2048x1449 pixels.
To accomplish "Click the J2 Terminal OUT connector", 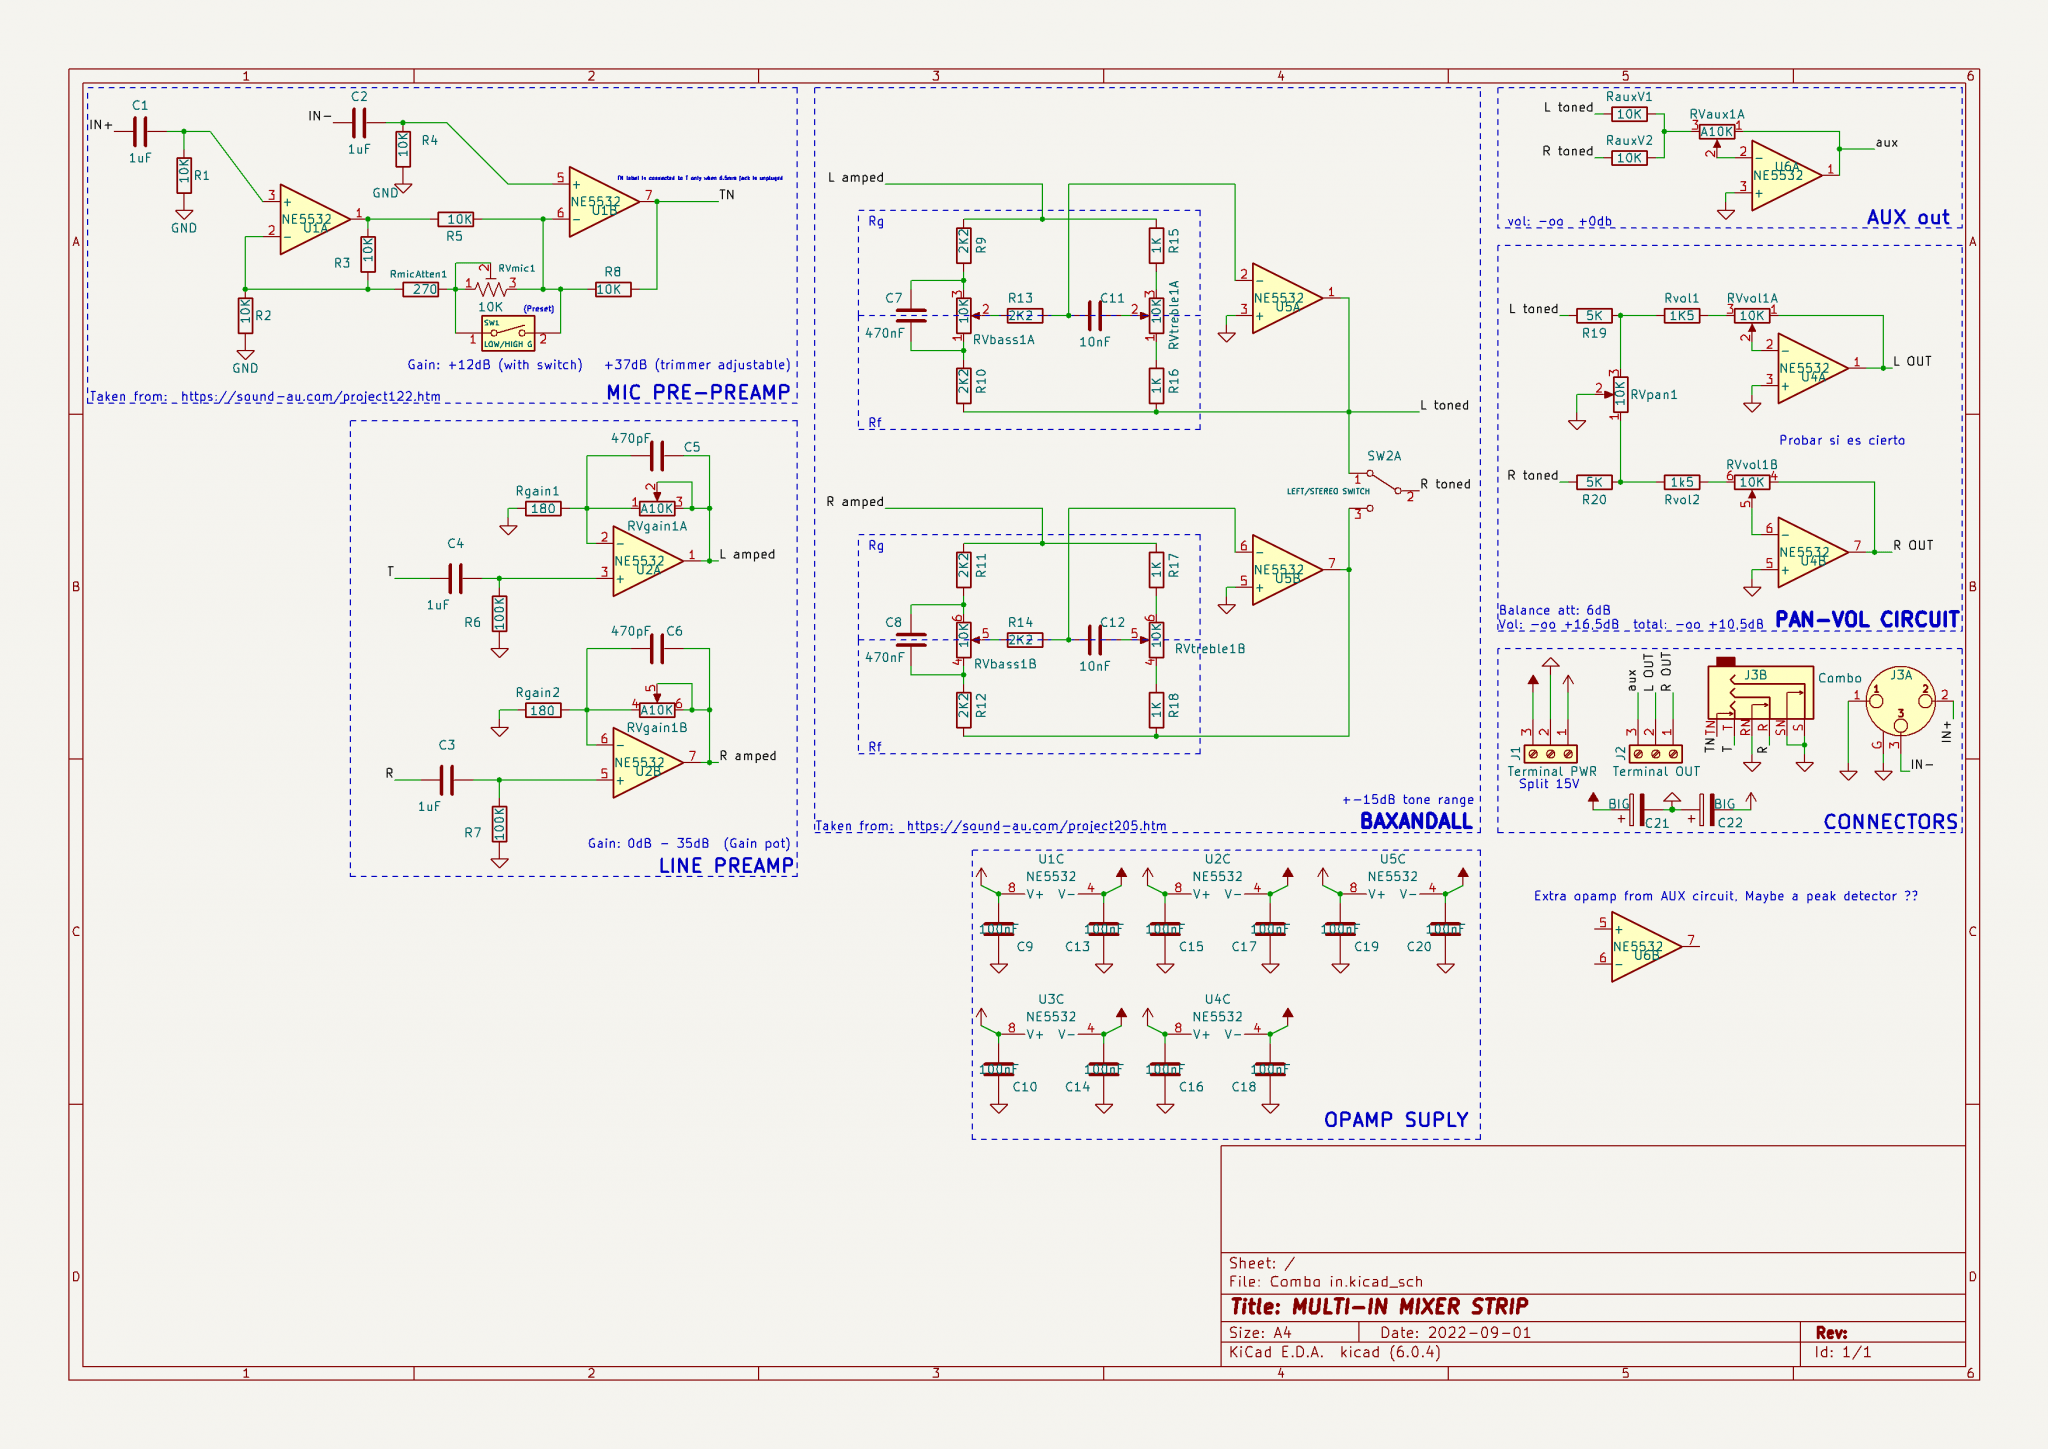I will pos(1655,753).
